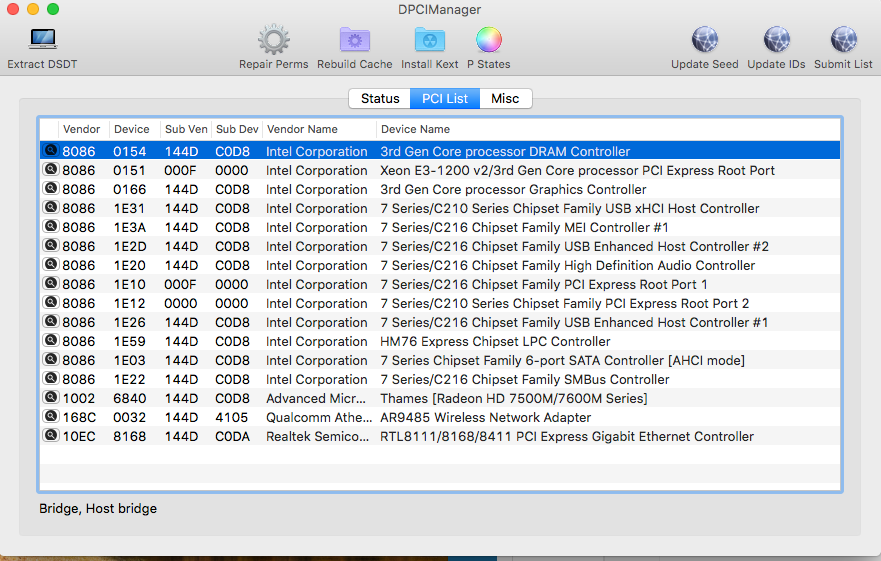Viewport: 881px width, 561px height.
Task: Click the Qualcomm Athe... vendor name cell
Action: click(x=319, y=418)
